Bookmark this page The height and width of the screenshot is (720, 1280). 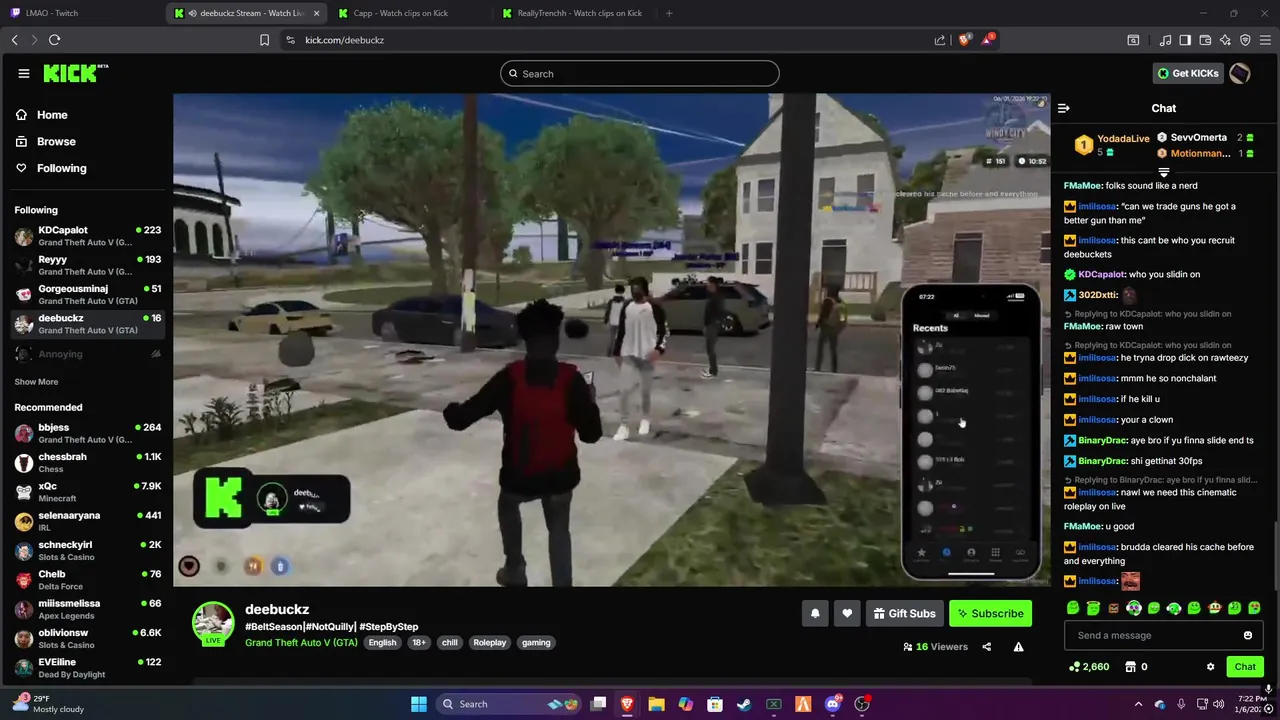(x=264, y=40)
